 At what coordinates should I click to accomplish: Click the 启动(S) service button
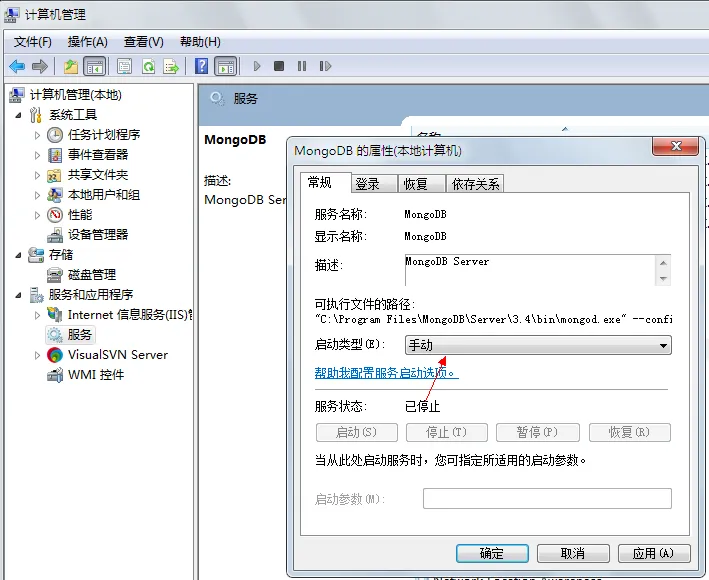(x=357, y=432)
